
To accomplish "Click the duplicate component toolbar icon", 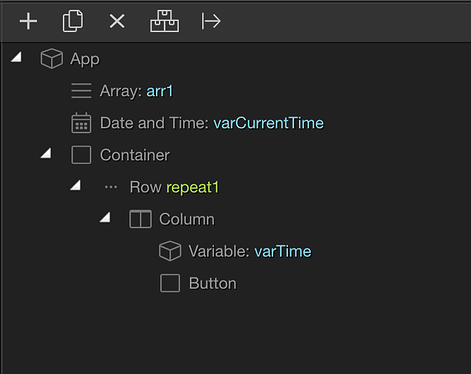I will click(73, 21).
